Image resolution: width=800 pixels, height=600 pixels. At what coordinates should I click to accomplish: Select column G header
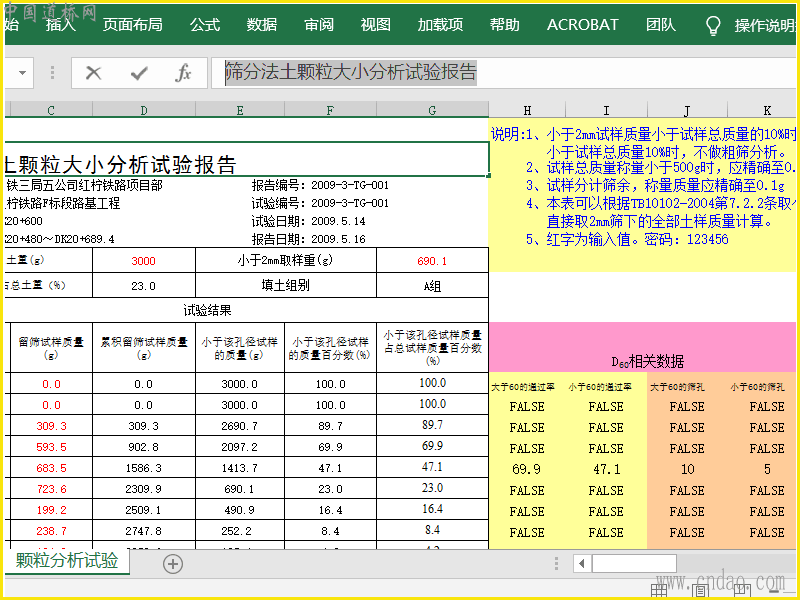pyautogui.click(x=432, y=110)
